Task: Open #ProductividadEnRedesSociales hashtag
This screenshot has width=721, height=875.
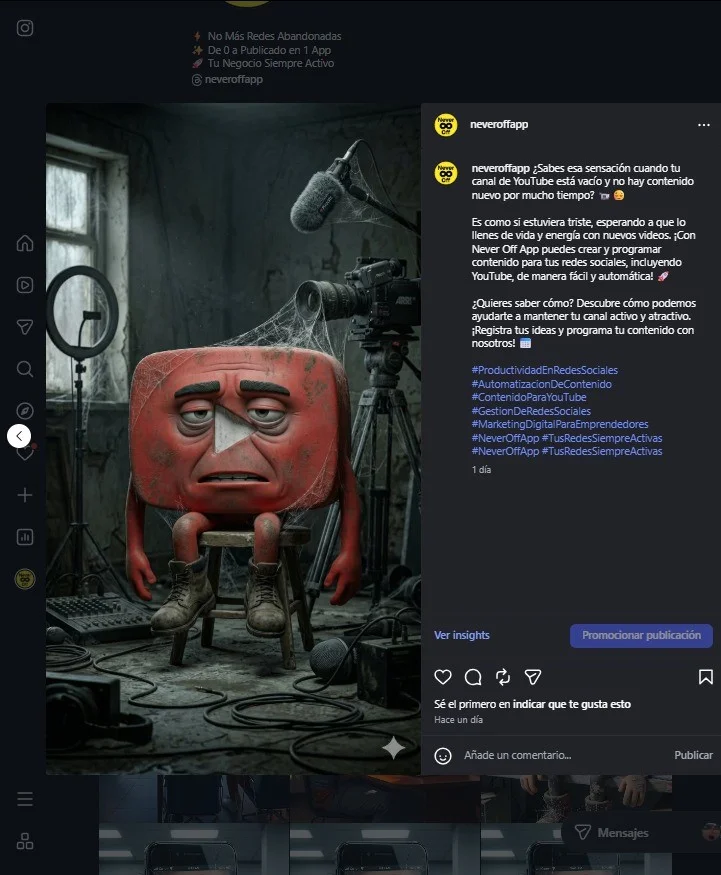Action: pyautogui.click(x=545, y=370)
